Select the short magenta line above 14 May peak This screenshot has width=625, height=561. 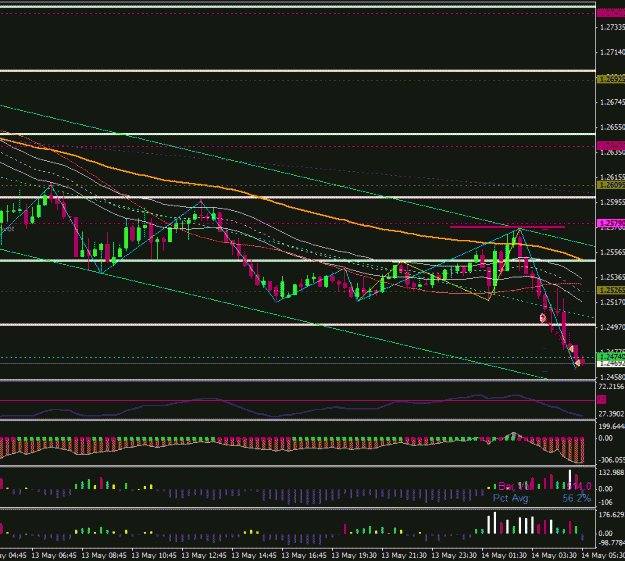click(x=507, y=227)
